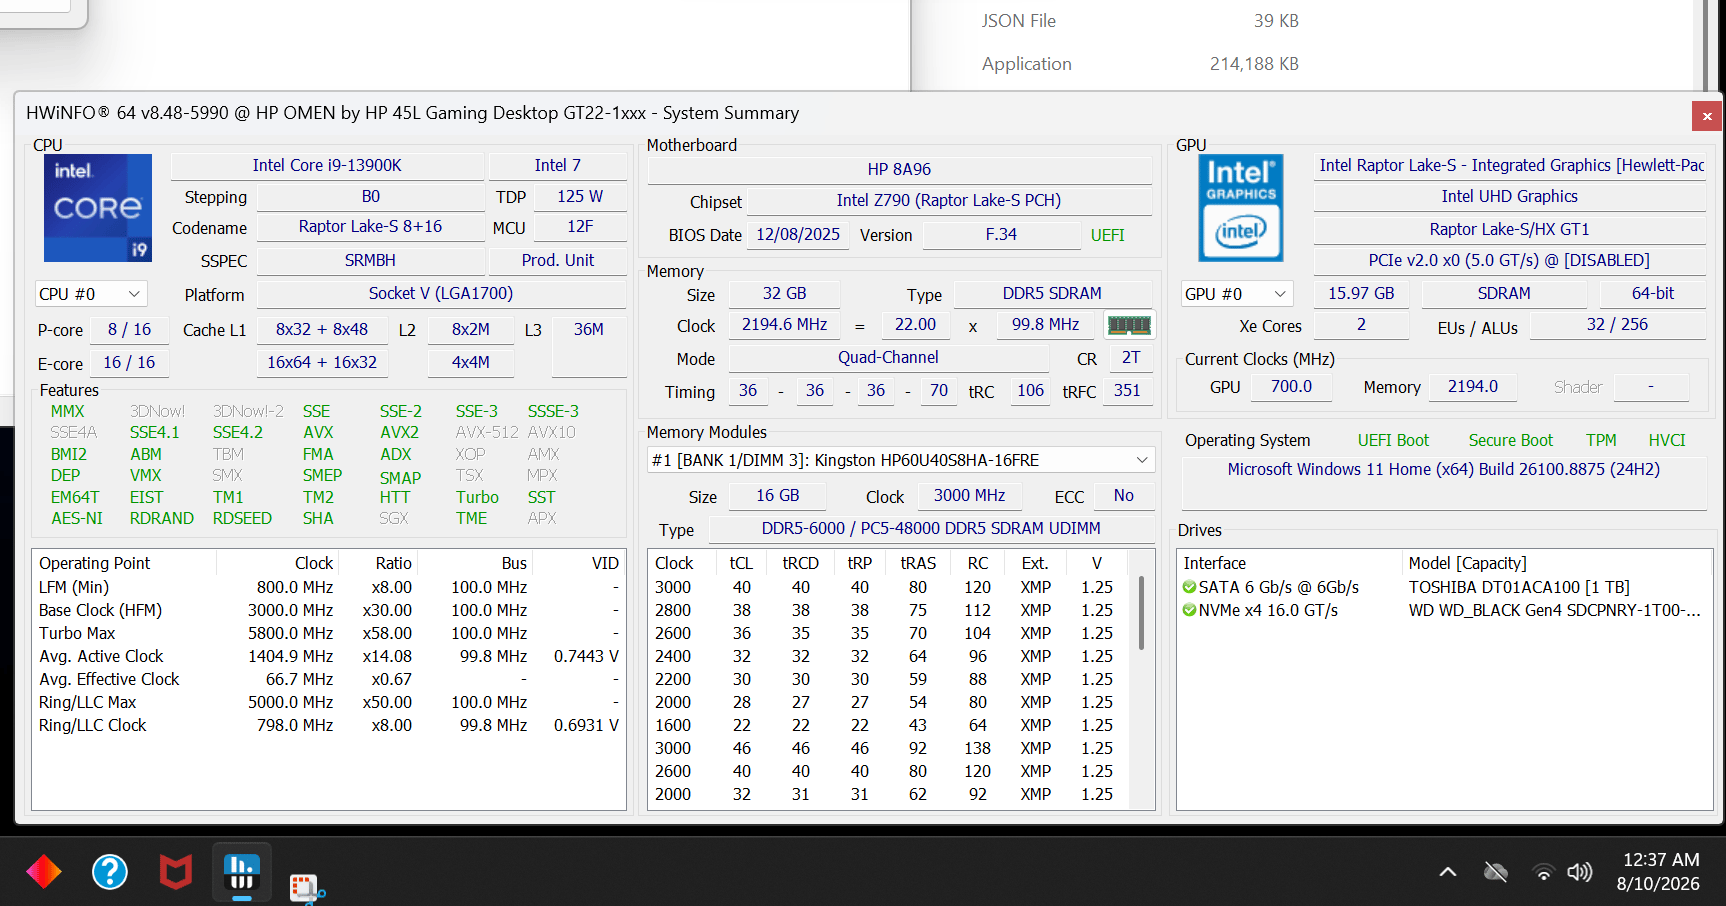Click the 2194.6 MHz memory clock

(x=784, y=325)
